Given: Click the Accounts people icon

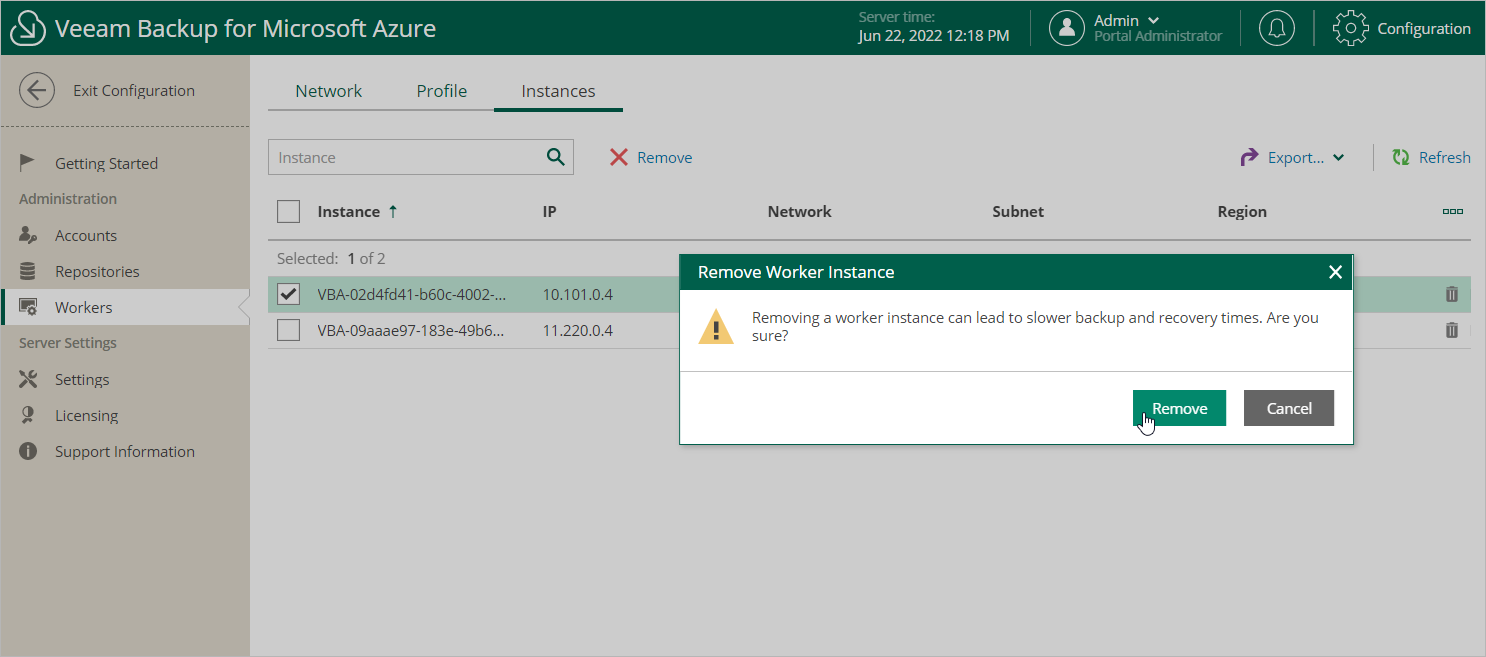Looking at the screenshot, I should pyautogui.click(x=28, y=235).
